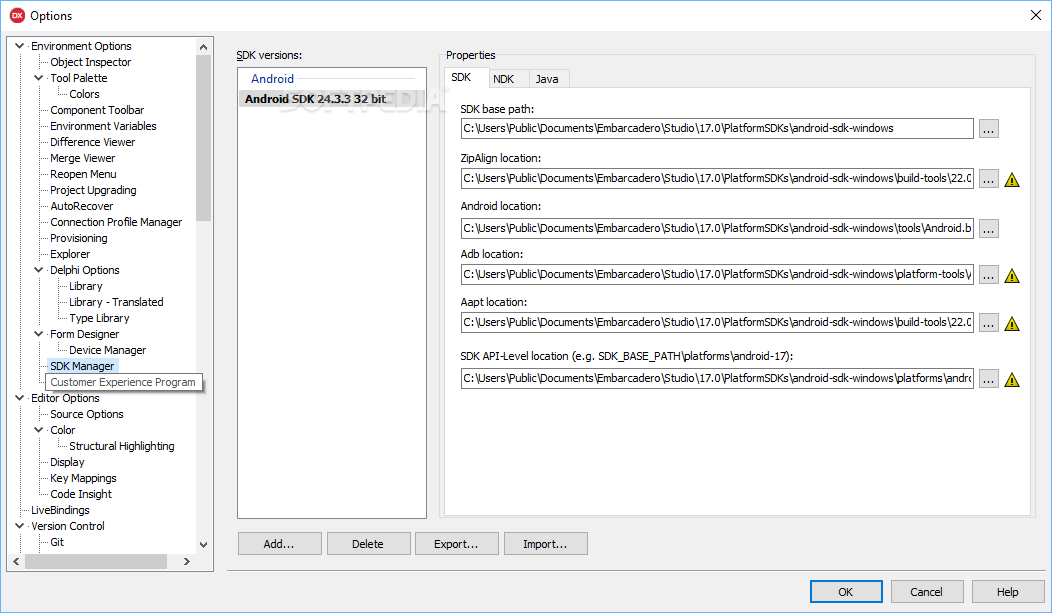Viewport: 1052px width, 613px height.
Task: Select the Android platform header in list
Action: pos(272,78)
